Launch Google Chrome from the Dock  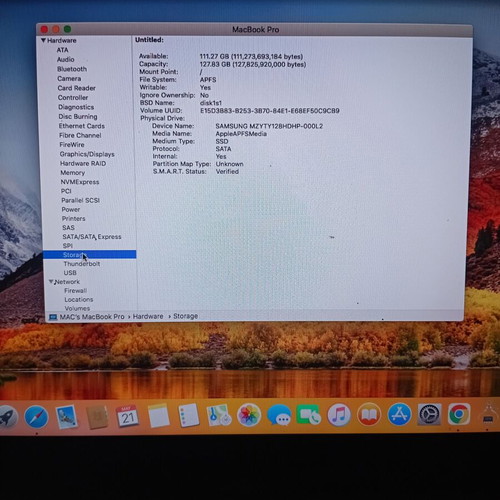click(x=459, y=414)
